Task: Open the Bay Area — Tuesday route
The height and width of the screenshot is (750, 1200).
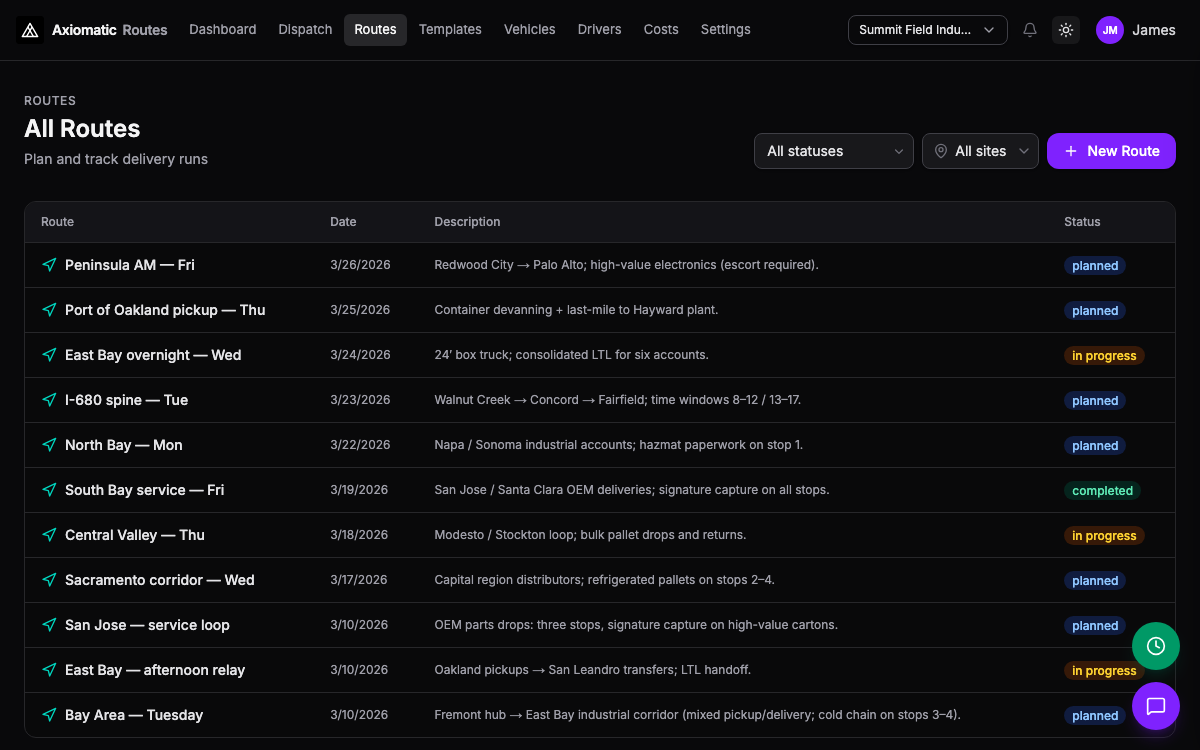Action: click(134, 715)
